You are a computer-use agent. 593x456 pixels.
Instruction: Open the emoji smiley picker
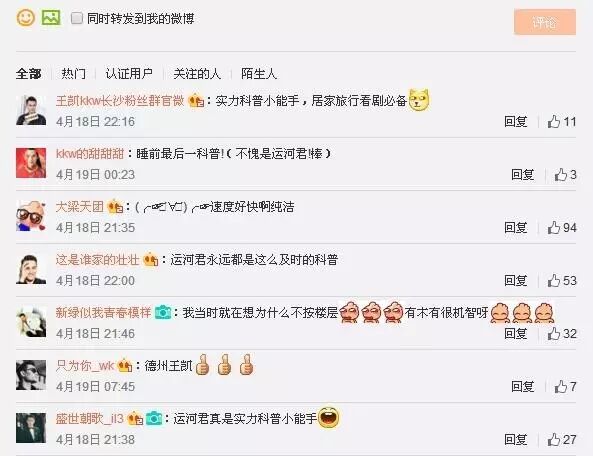(26, 18)
